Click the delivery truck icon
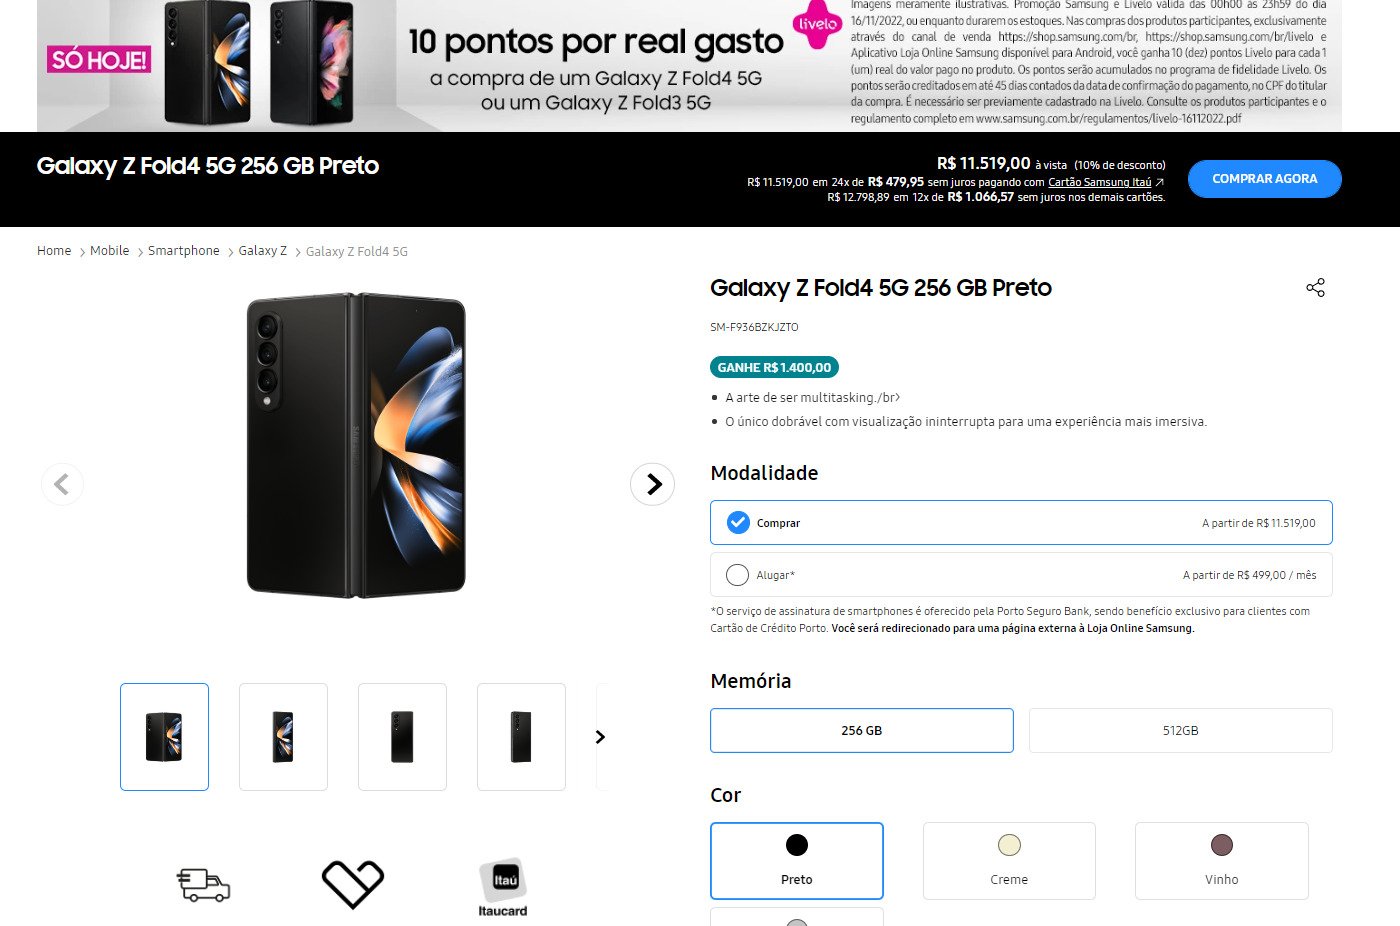1400x926 pixels. [204, 885]
